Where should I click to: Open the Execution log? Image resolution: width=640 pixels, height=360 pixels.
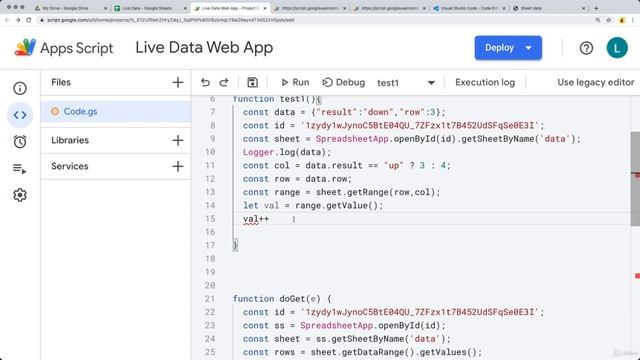485,82
